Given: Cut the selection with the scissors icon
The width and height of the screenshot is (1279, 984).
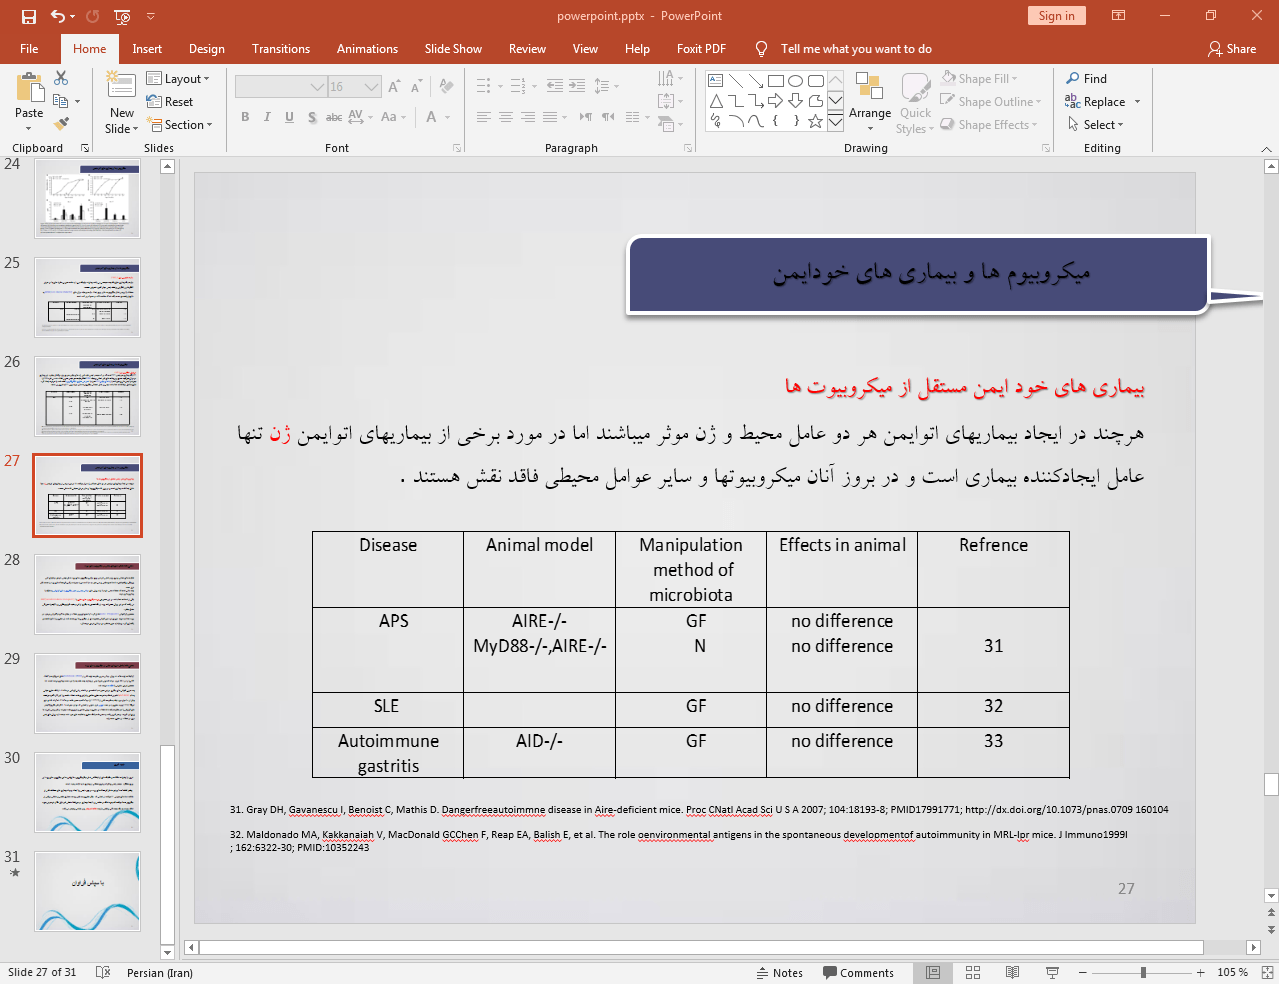Looking at the screenshot, I should click(x=61, y=78).
